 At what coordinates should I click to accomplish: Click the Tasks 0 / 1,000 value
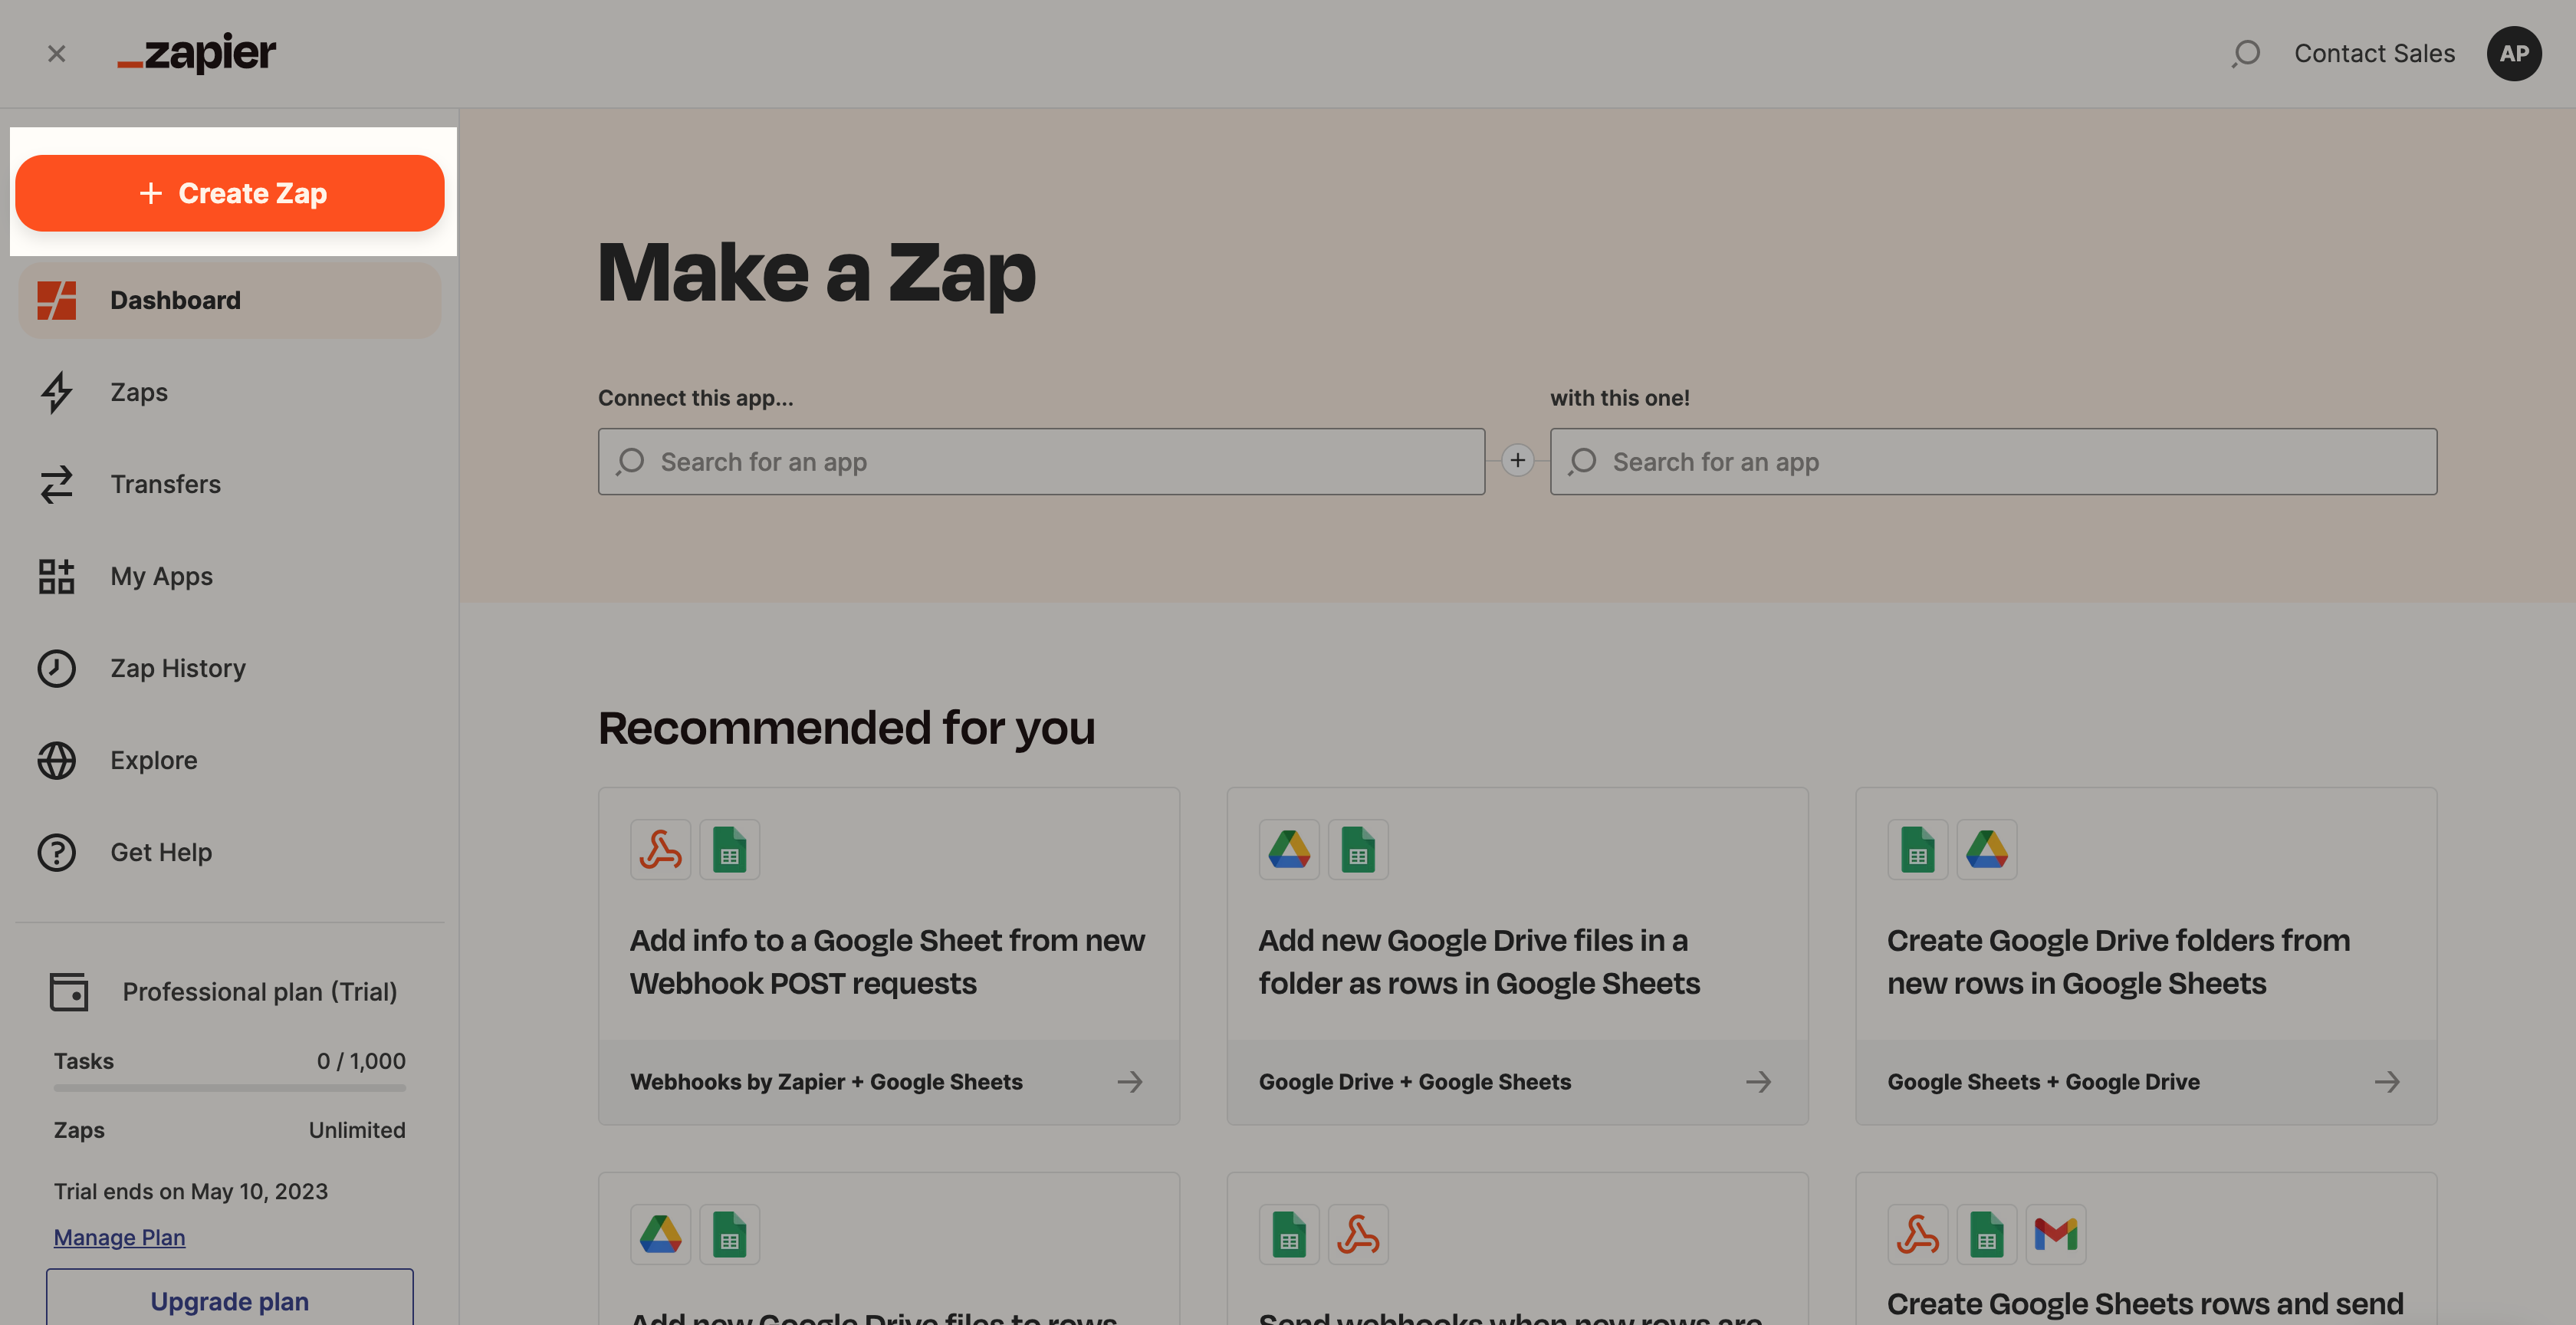(361, 1061)
